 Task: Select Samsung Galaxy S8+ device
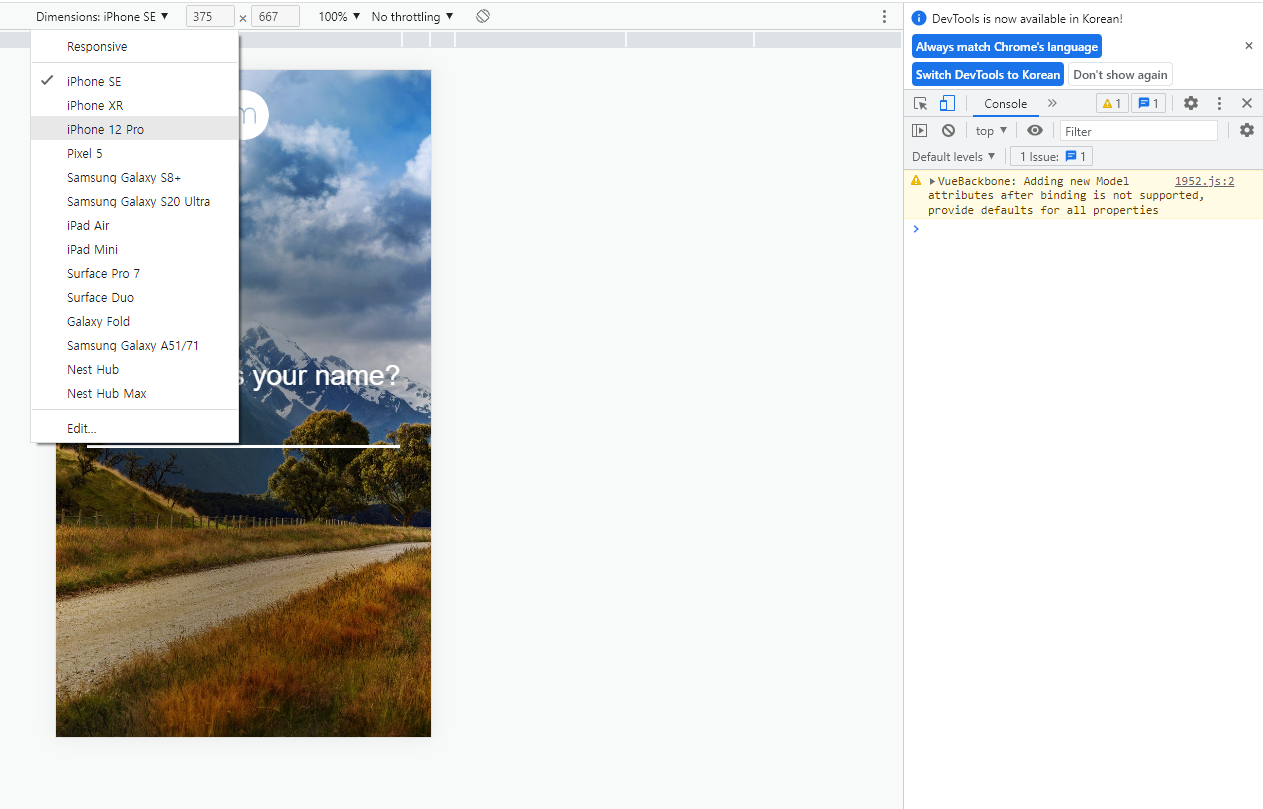pyautogui.click(x=135, y=178)
